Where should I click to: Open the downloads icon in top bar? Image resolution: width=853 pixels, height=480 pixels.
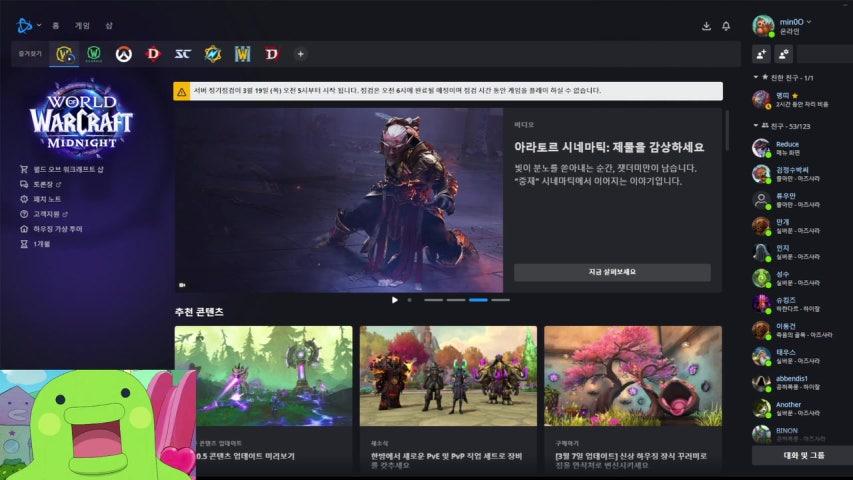(706, 26)
